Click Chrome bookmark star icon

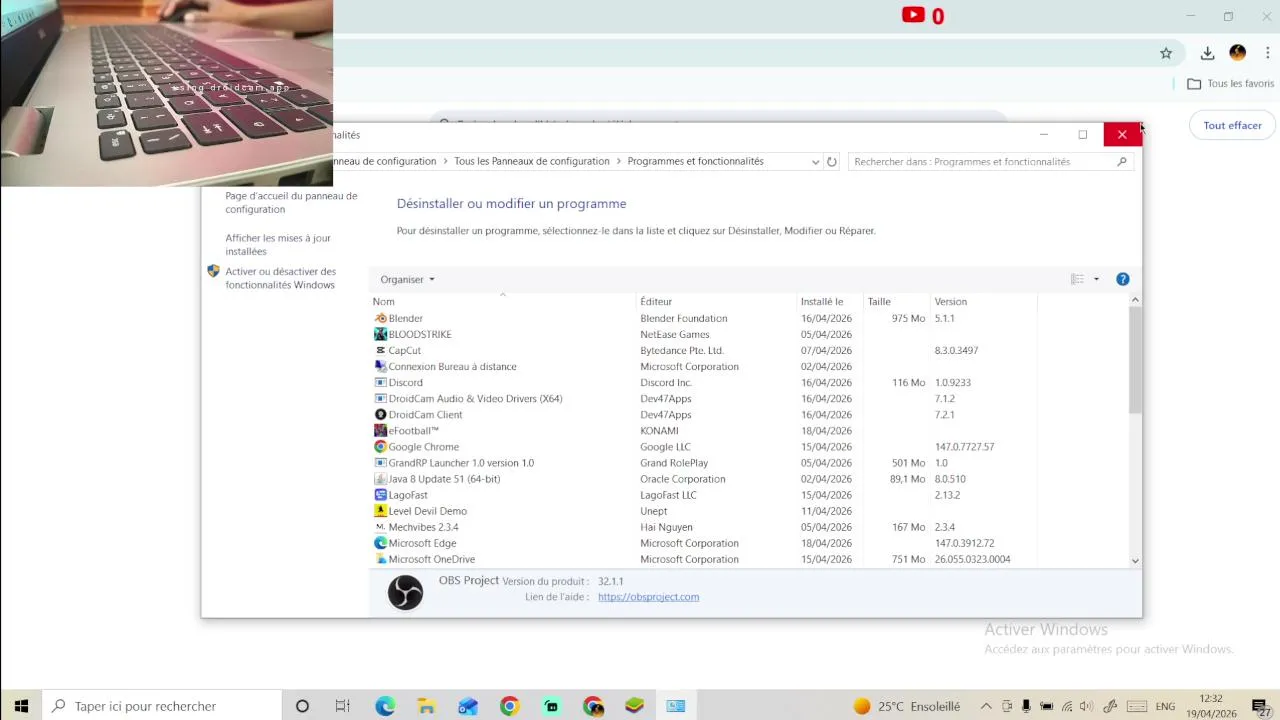[1165, 53]
